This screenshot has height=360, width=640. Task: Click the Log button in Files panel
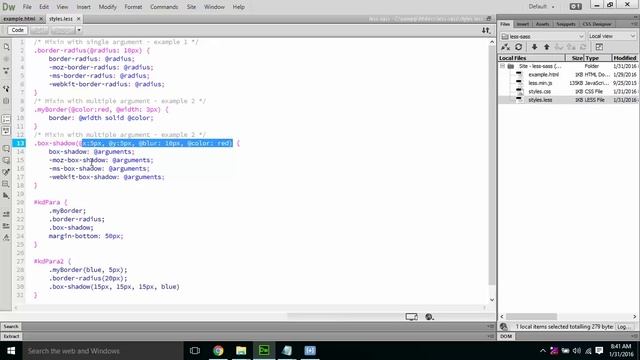(623, 327)
